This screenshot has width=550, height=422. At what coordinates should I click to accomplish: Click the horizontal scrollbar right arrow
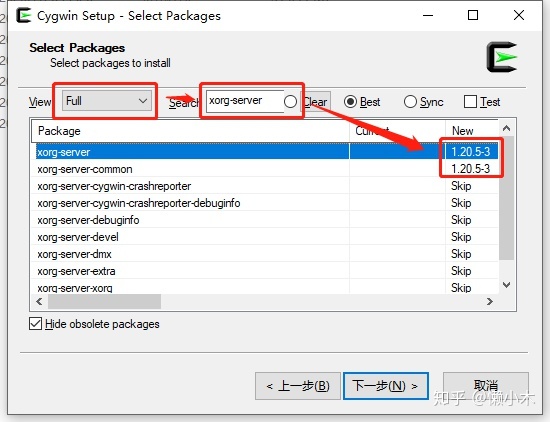pyautogui.click(x=490, y=301)
